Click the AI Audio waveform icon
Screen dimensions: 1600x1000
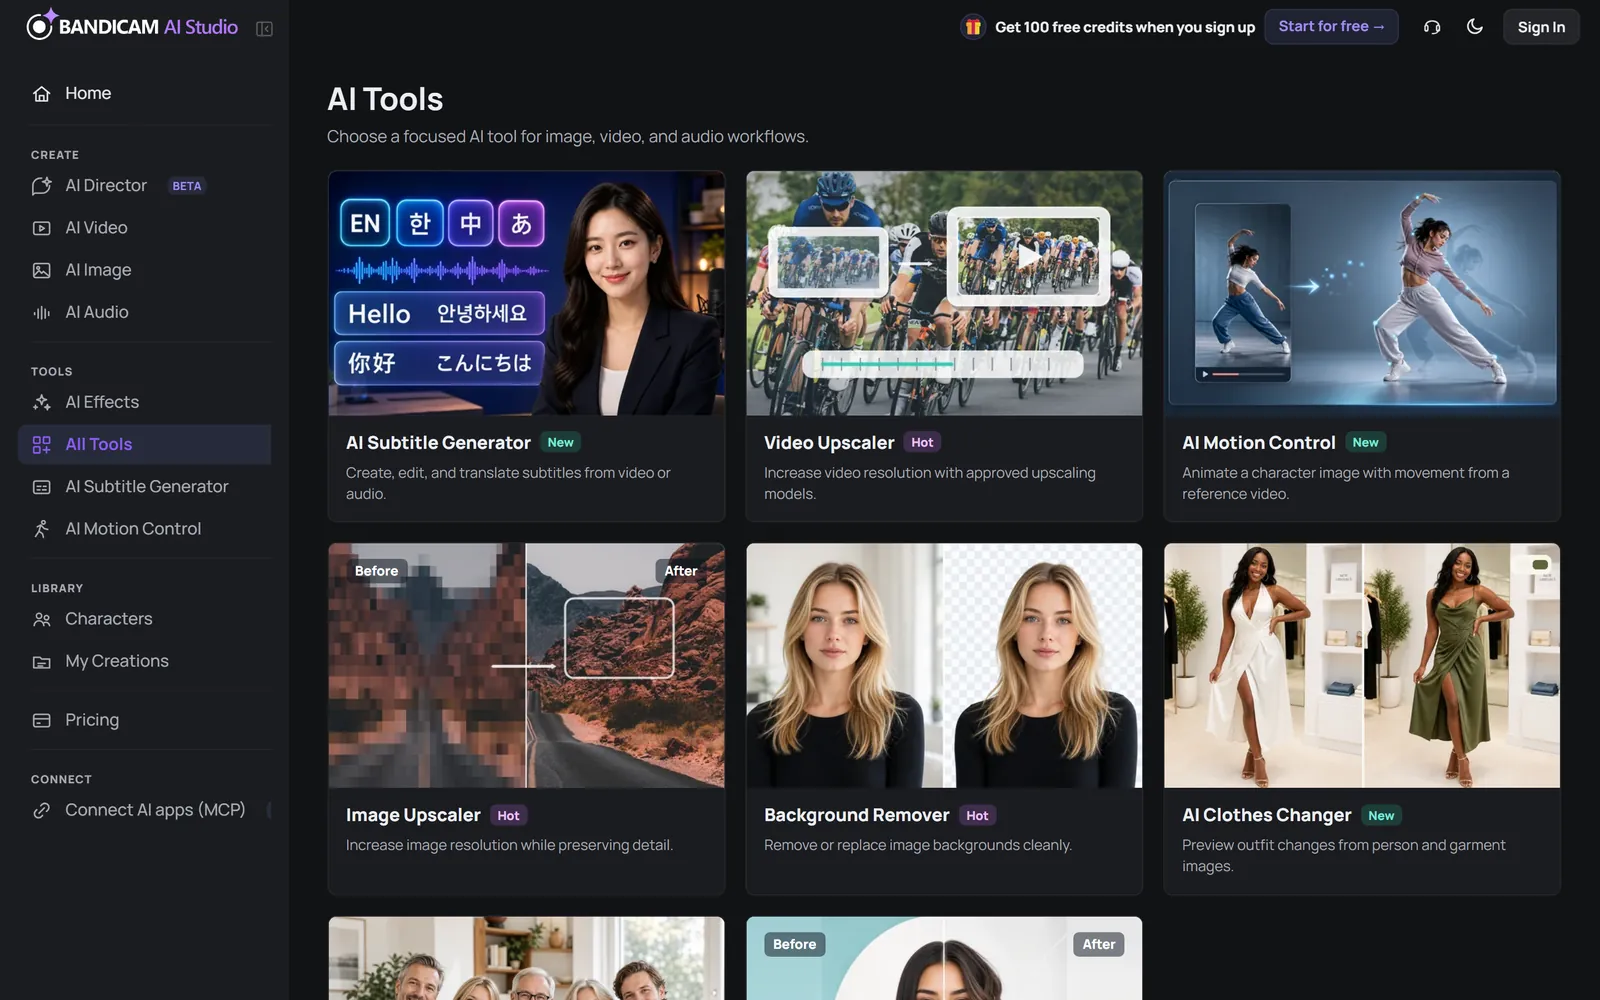point(41,313)
